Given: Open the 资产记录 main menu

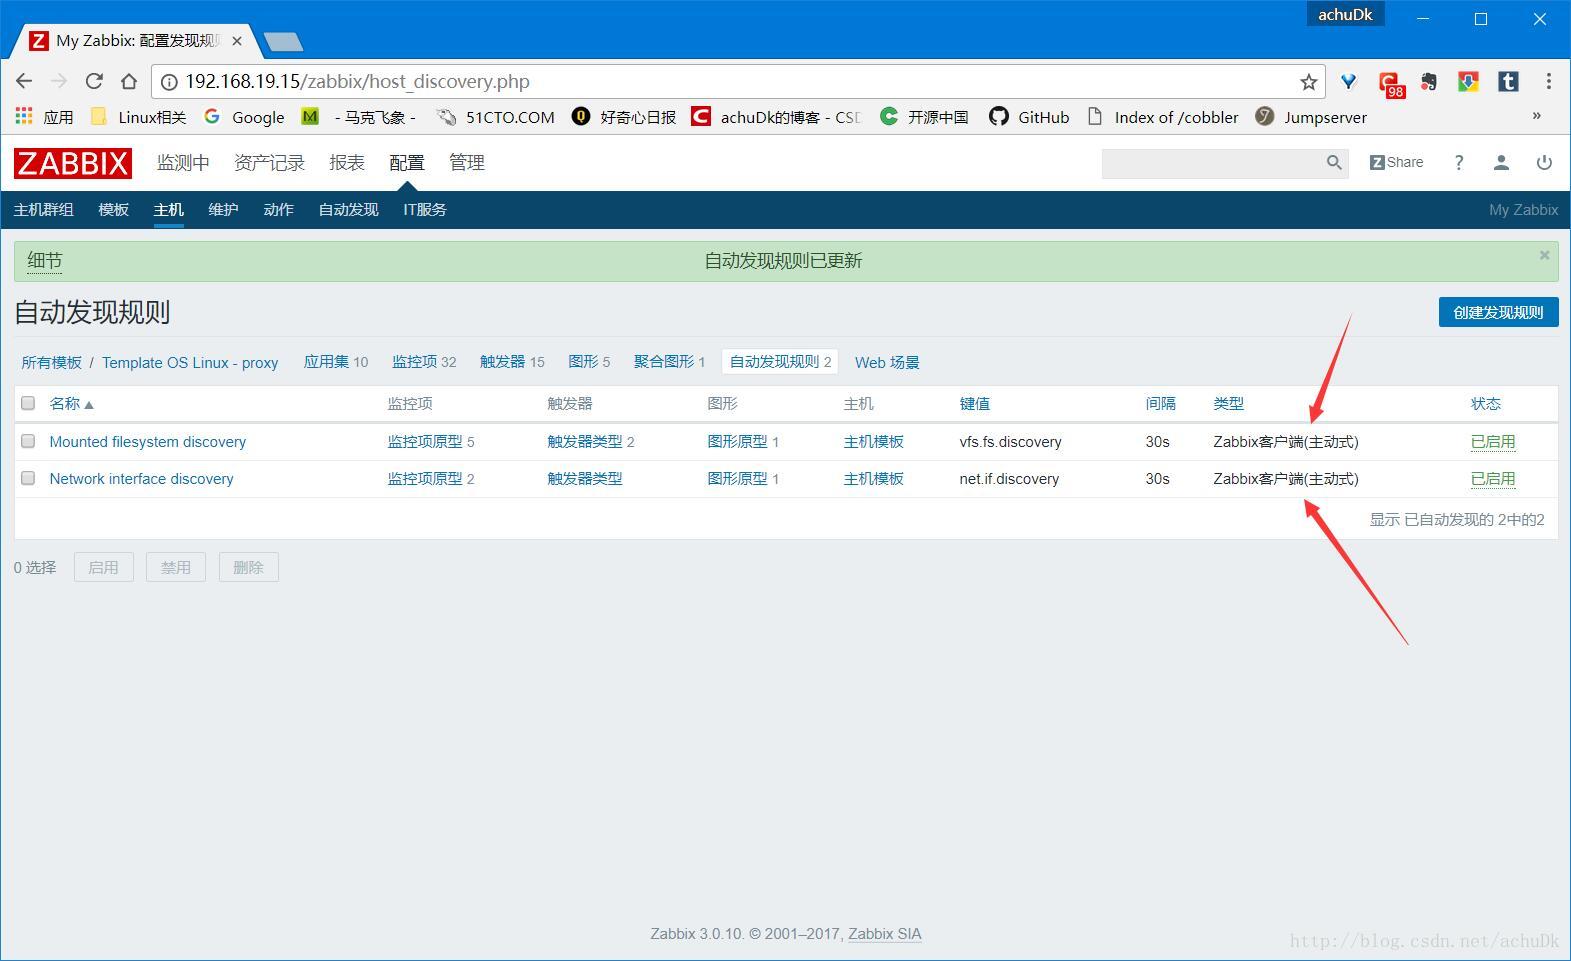Looking at the screenshot, I should (269, 162).
